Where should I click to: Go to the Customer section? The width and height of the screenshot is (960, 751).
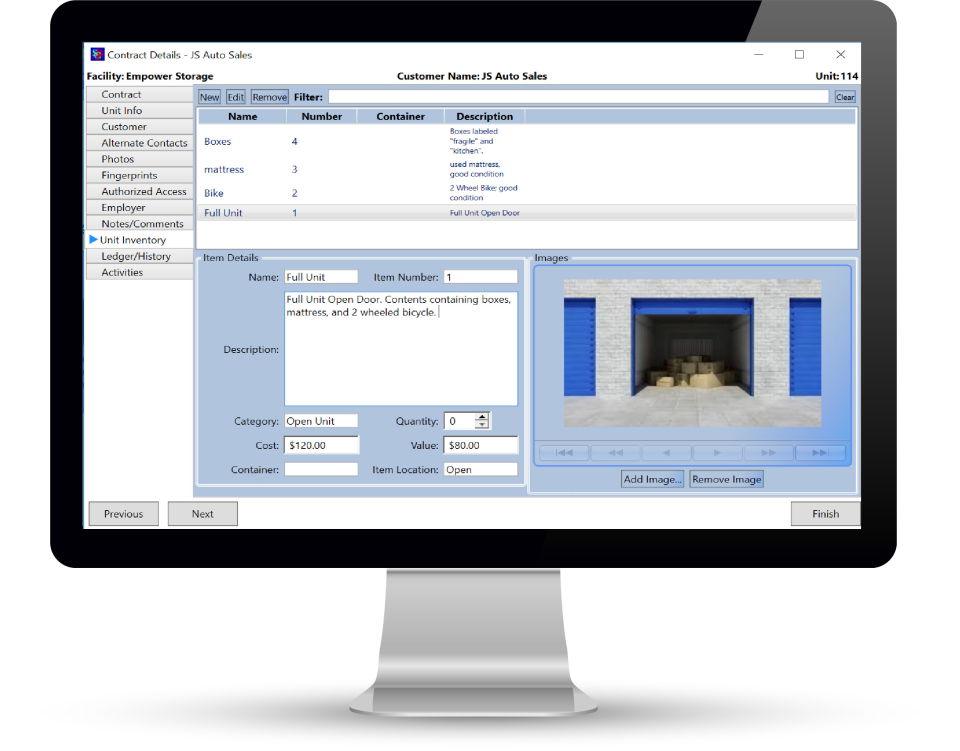coord(140,127)
